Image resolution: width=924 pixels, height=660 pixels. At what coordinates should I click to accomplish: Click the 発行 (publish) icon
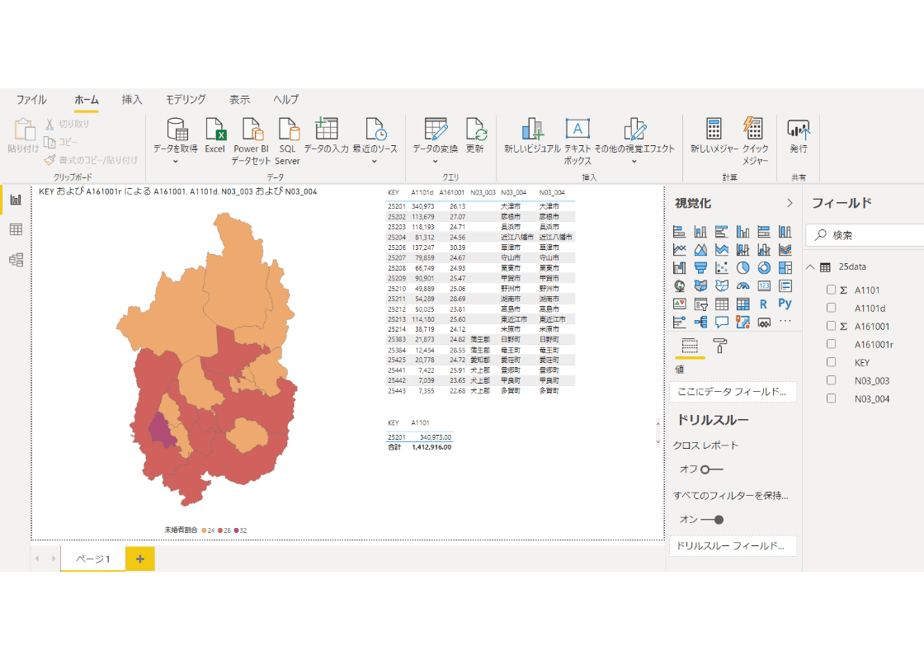(798, 128)
